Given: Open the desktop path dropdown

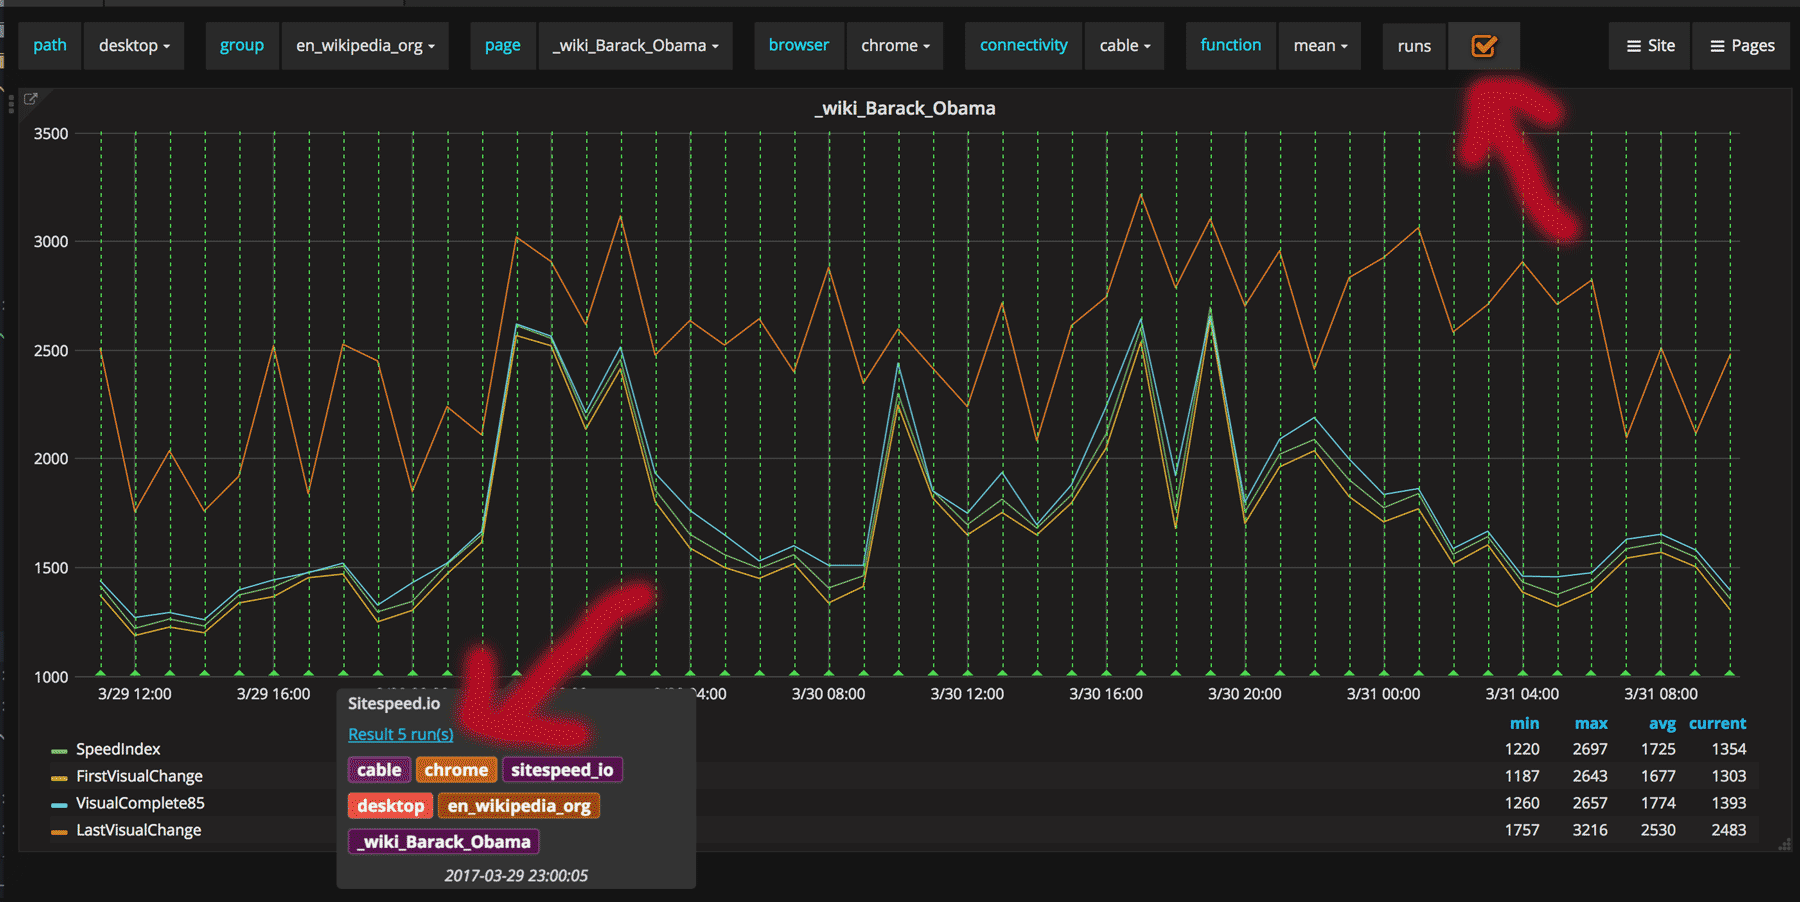Looking at the screenshot, I should [134, 46].
